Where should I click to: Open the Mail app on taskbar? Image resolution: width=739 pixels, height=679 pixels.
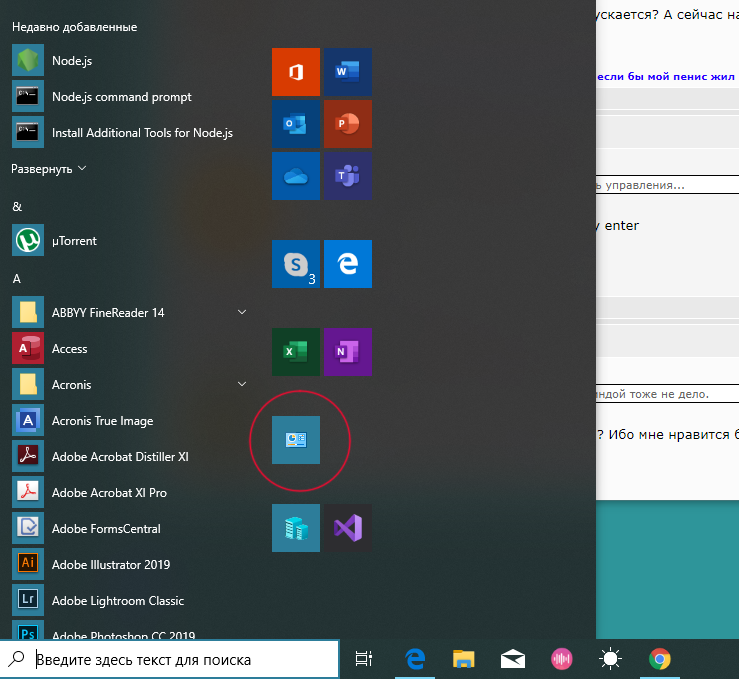pyautogui.click(x=513, y=659)
